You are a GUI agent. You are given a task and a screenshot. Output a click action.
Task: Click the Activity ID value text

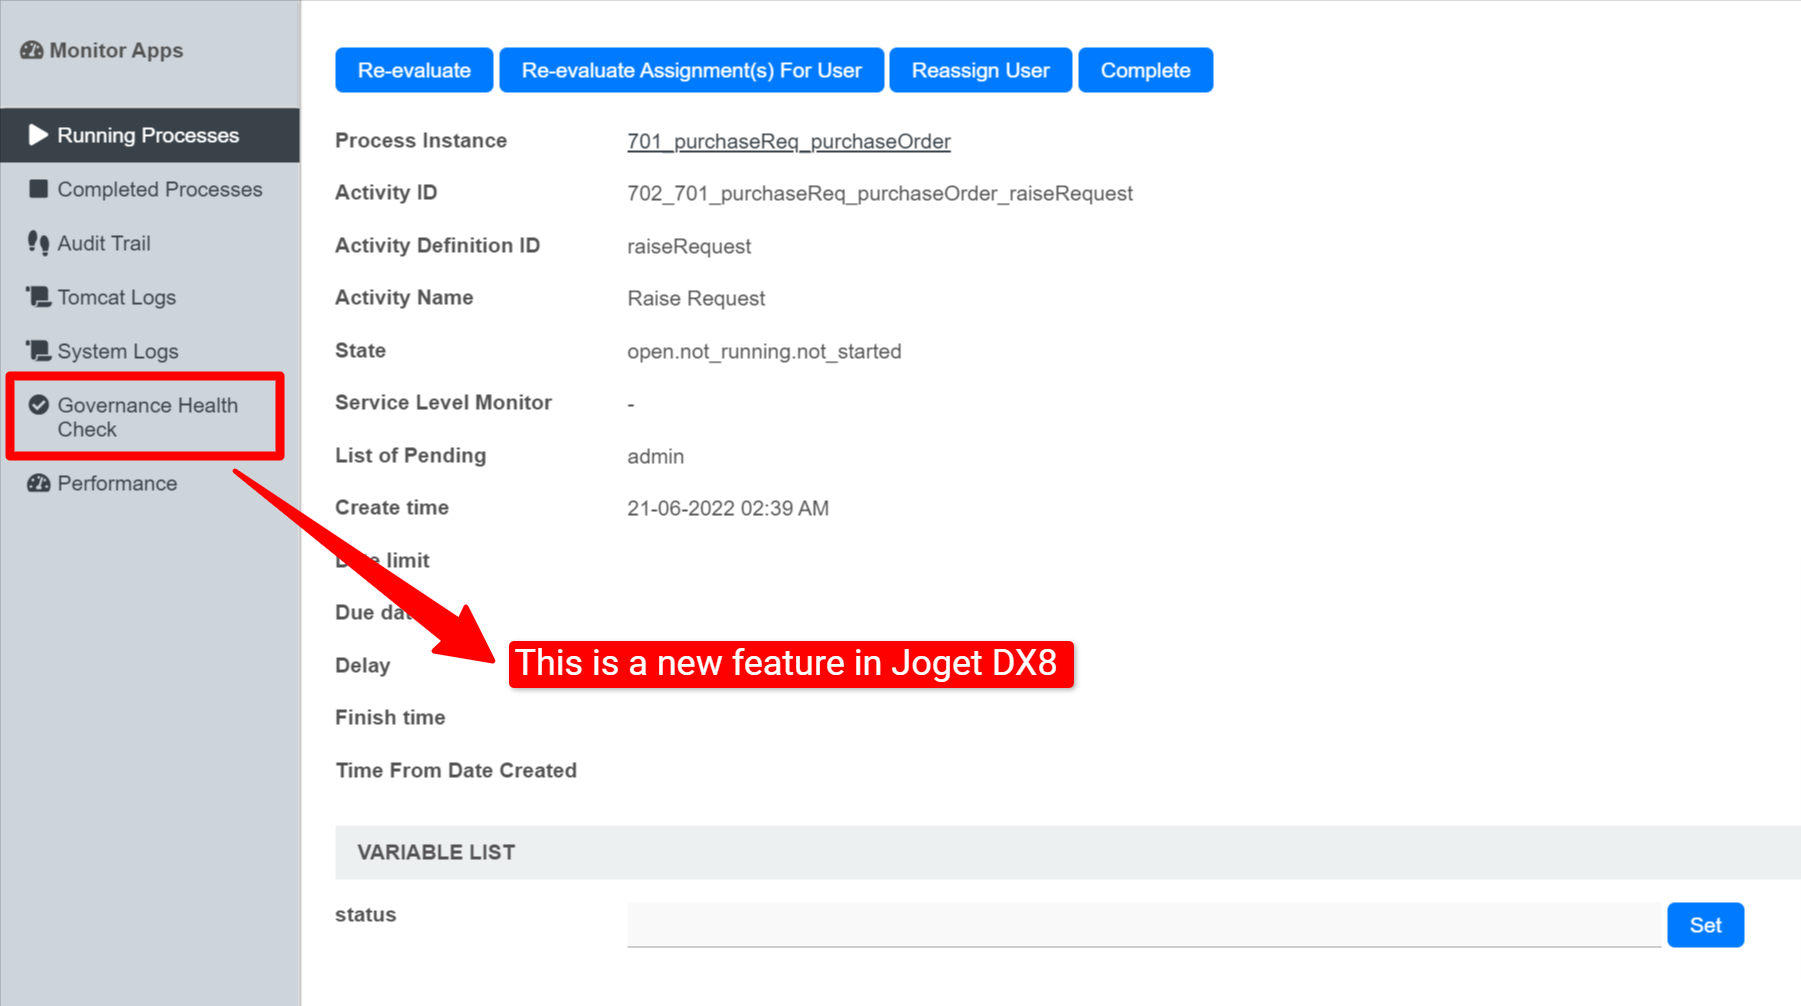(x=880, y=194)
